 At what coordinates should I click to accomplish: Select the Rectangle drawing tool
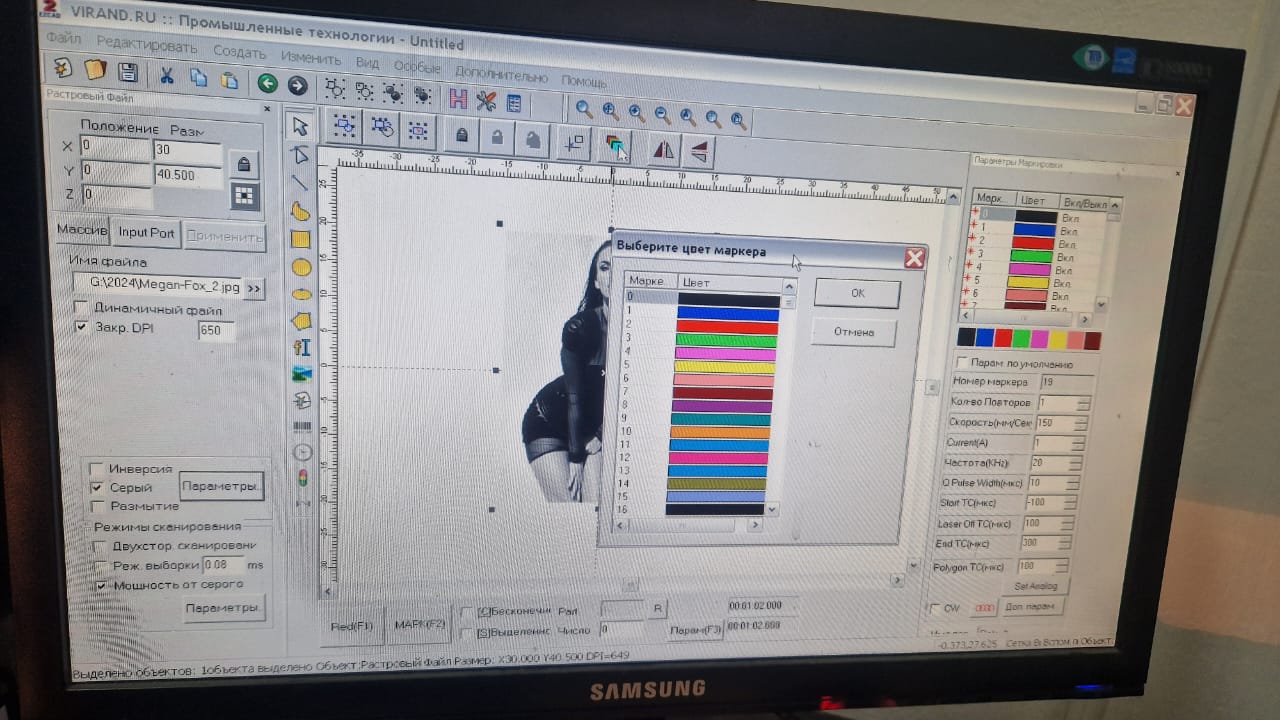pyautogui.click(x=300, y=239)
